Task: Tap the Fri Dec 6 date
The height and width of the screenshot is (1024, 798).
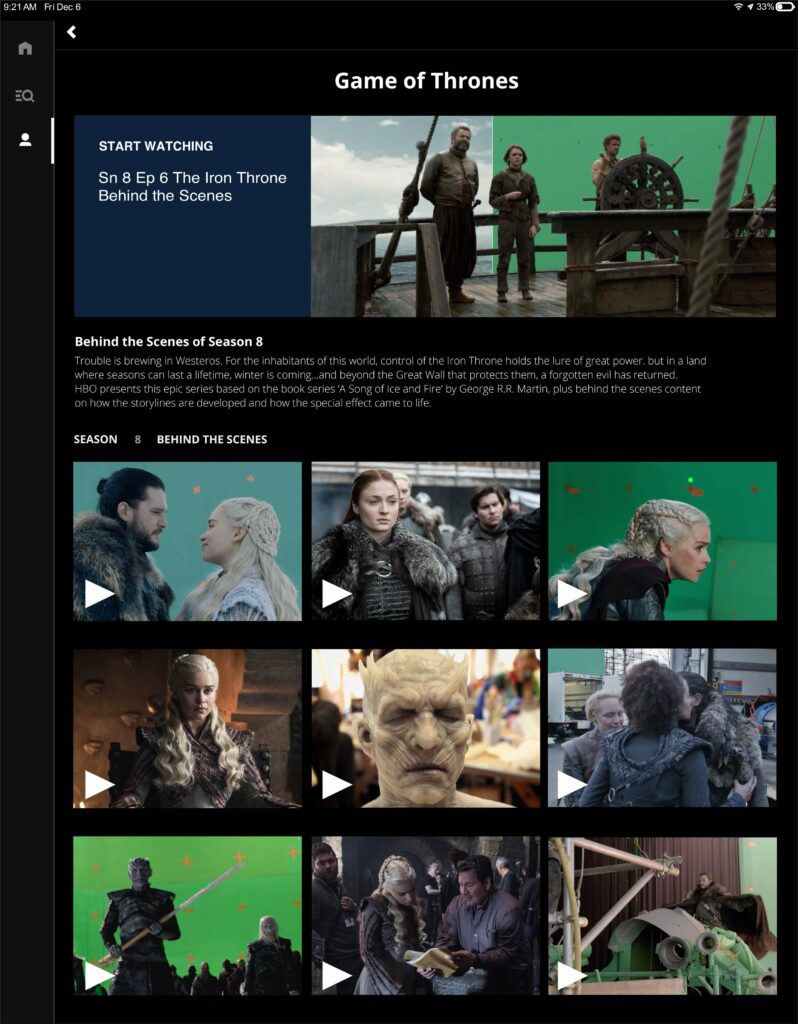Action: 62,7
